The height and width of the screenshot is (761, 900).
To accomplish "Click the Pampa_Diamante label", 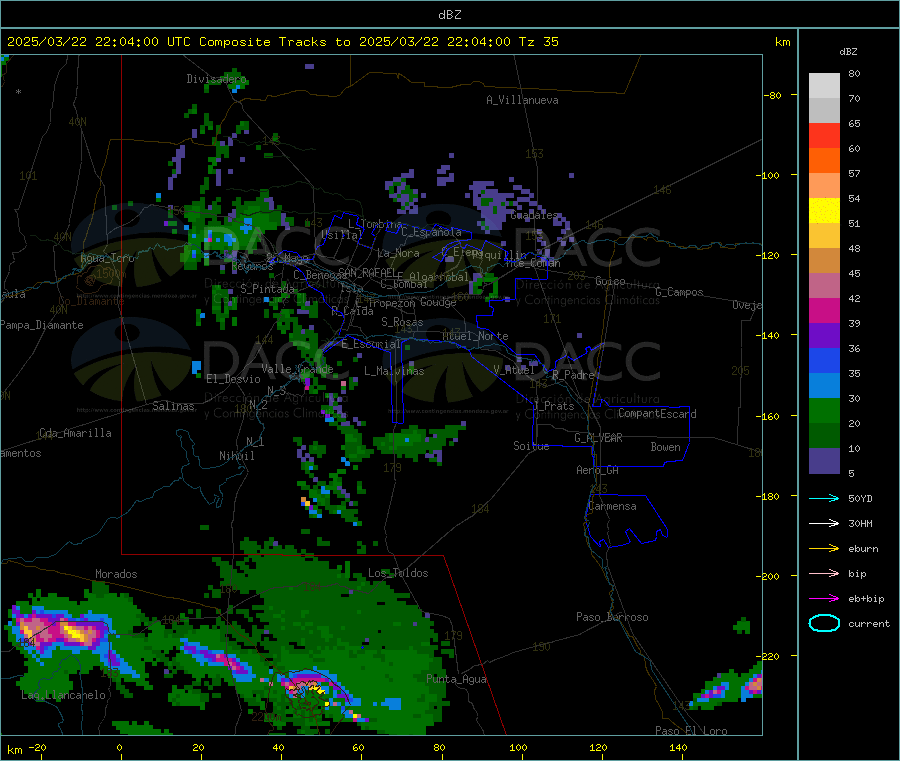I will pyautogui.click(x=41, y=325).
